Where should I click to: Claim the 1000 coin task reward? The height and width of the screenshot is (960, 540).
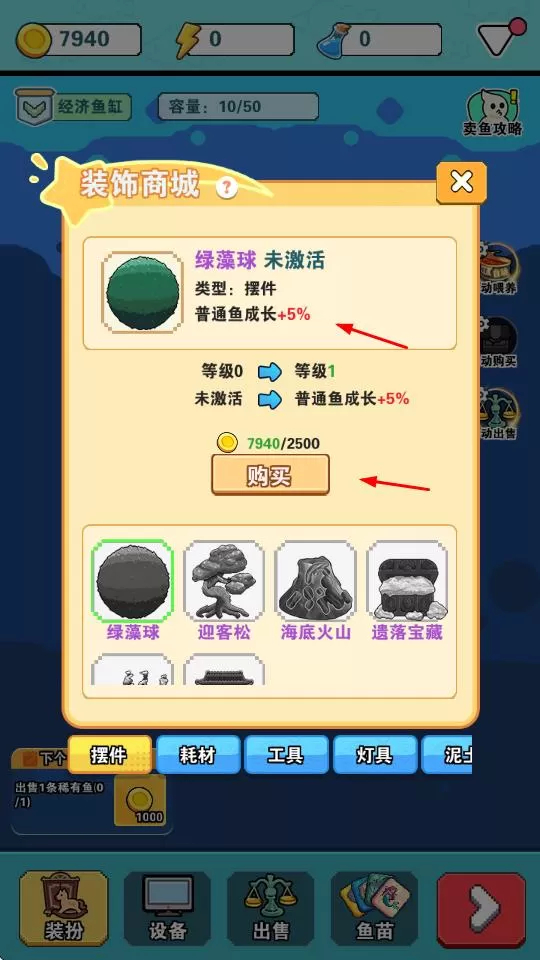tap(140, 800)
